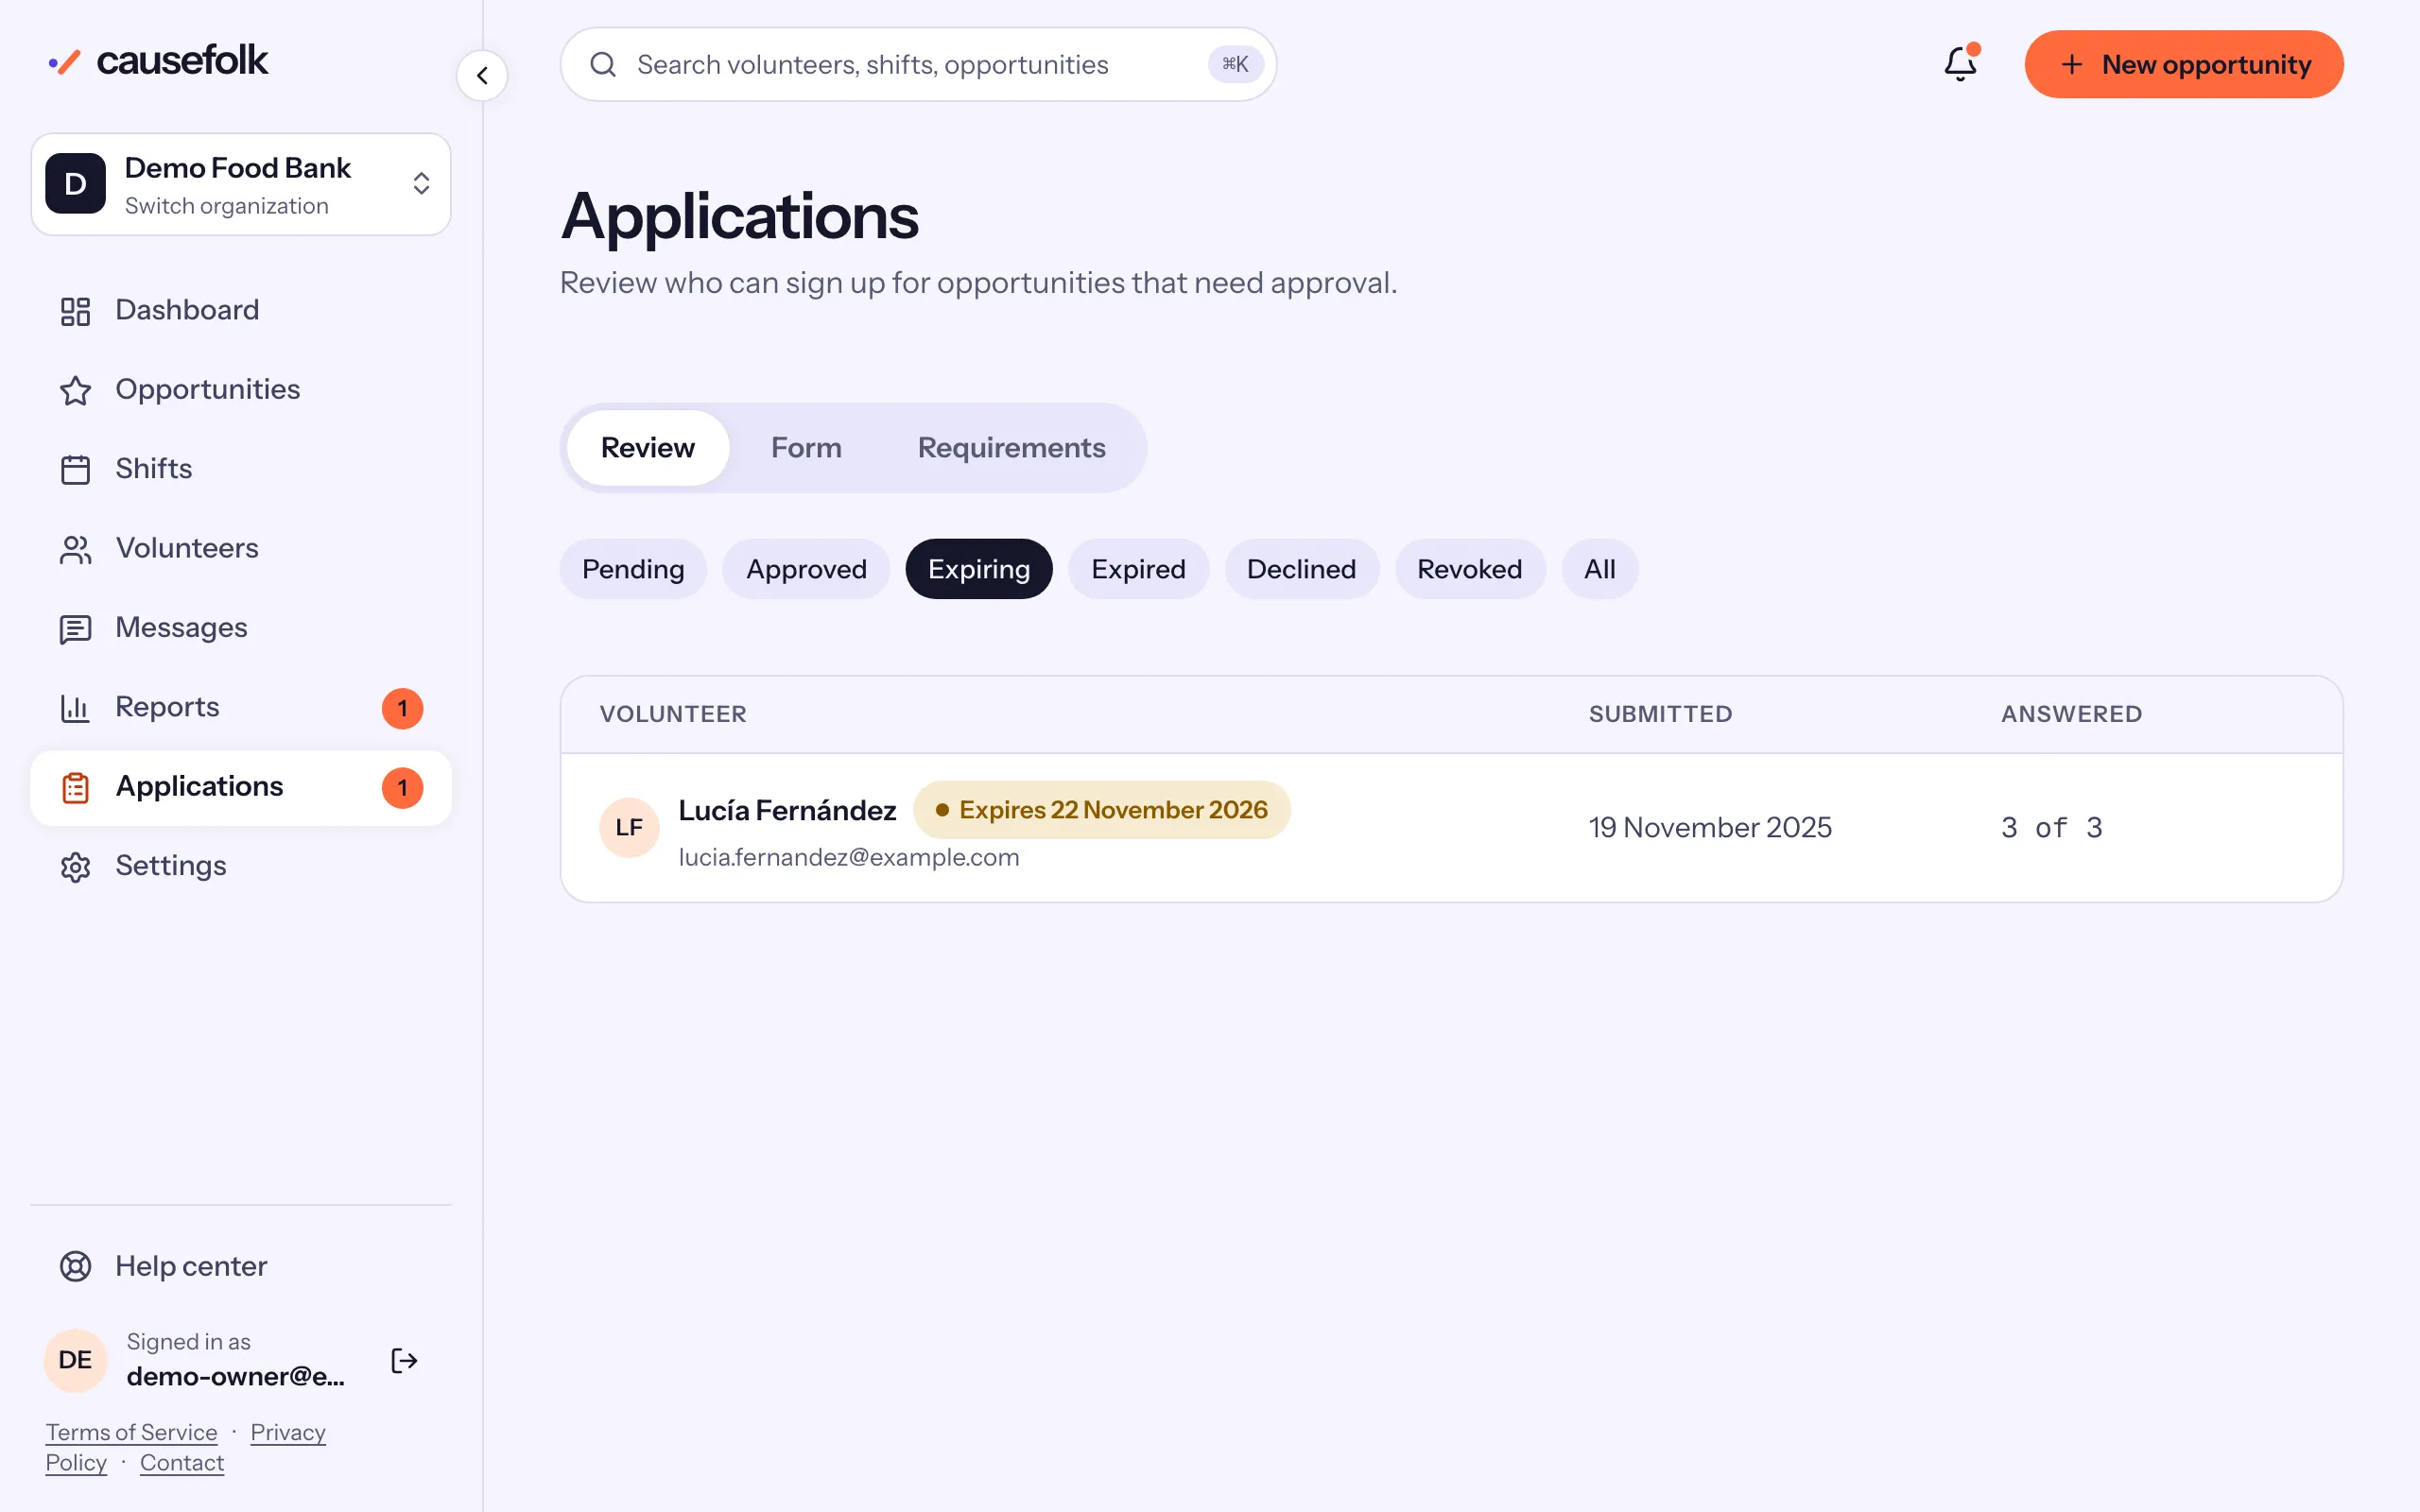The image size is (2420, 1512).
Task: Click the Opportunities star icon
Action: (75, 390)
